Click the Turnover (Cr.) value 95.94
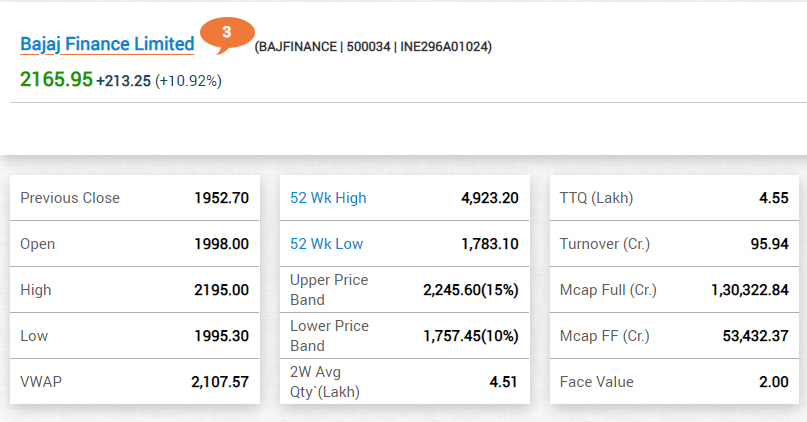The image size is (807, 422). click(769, 243)
